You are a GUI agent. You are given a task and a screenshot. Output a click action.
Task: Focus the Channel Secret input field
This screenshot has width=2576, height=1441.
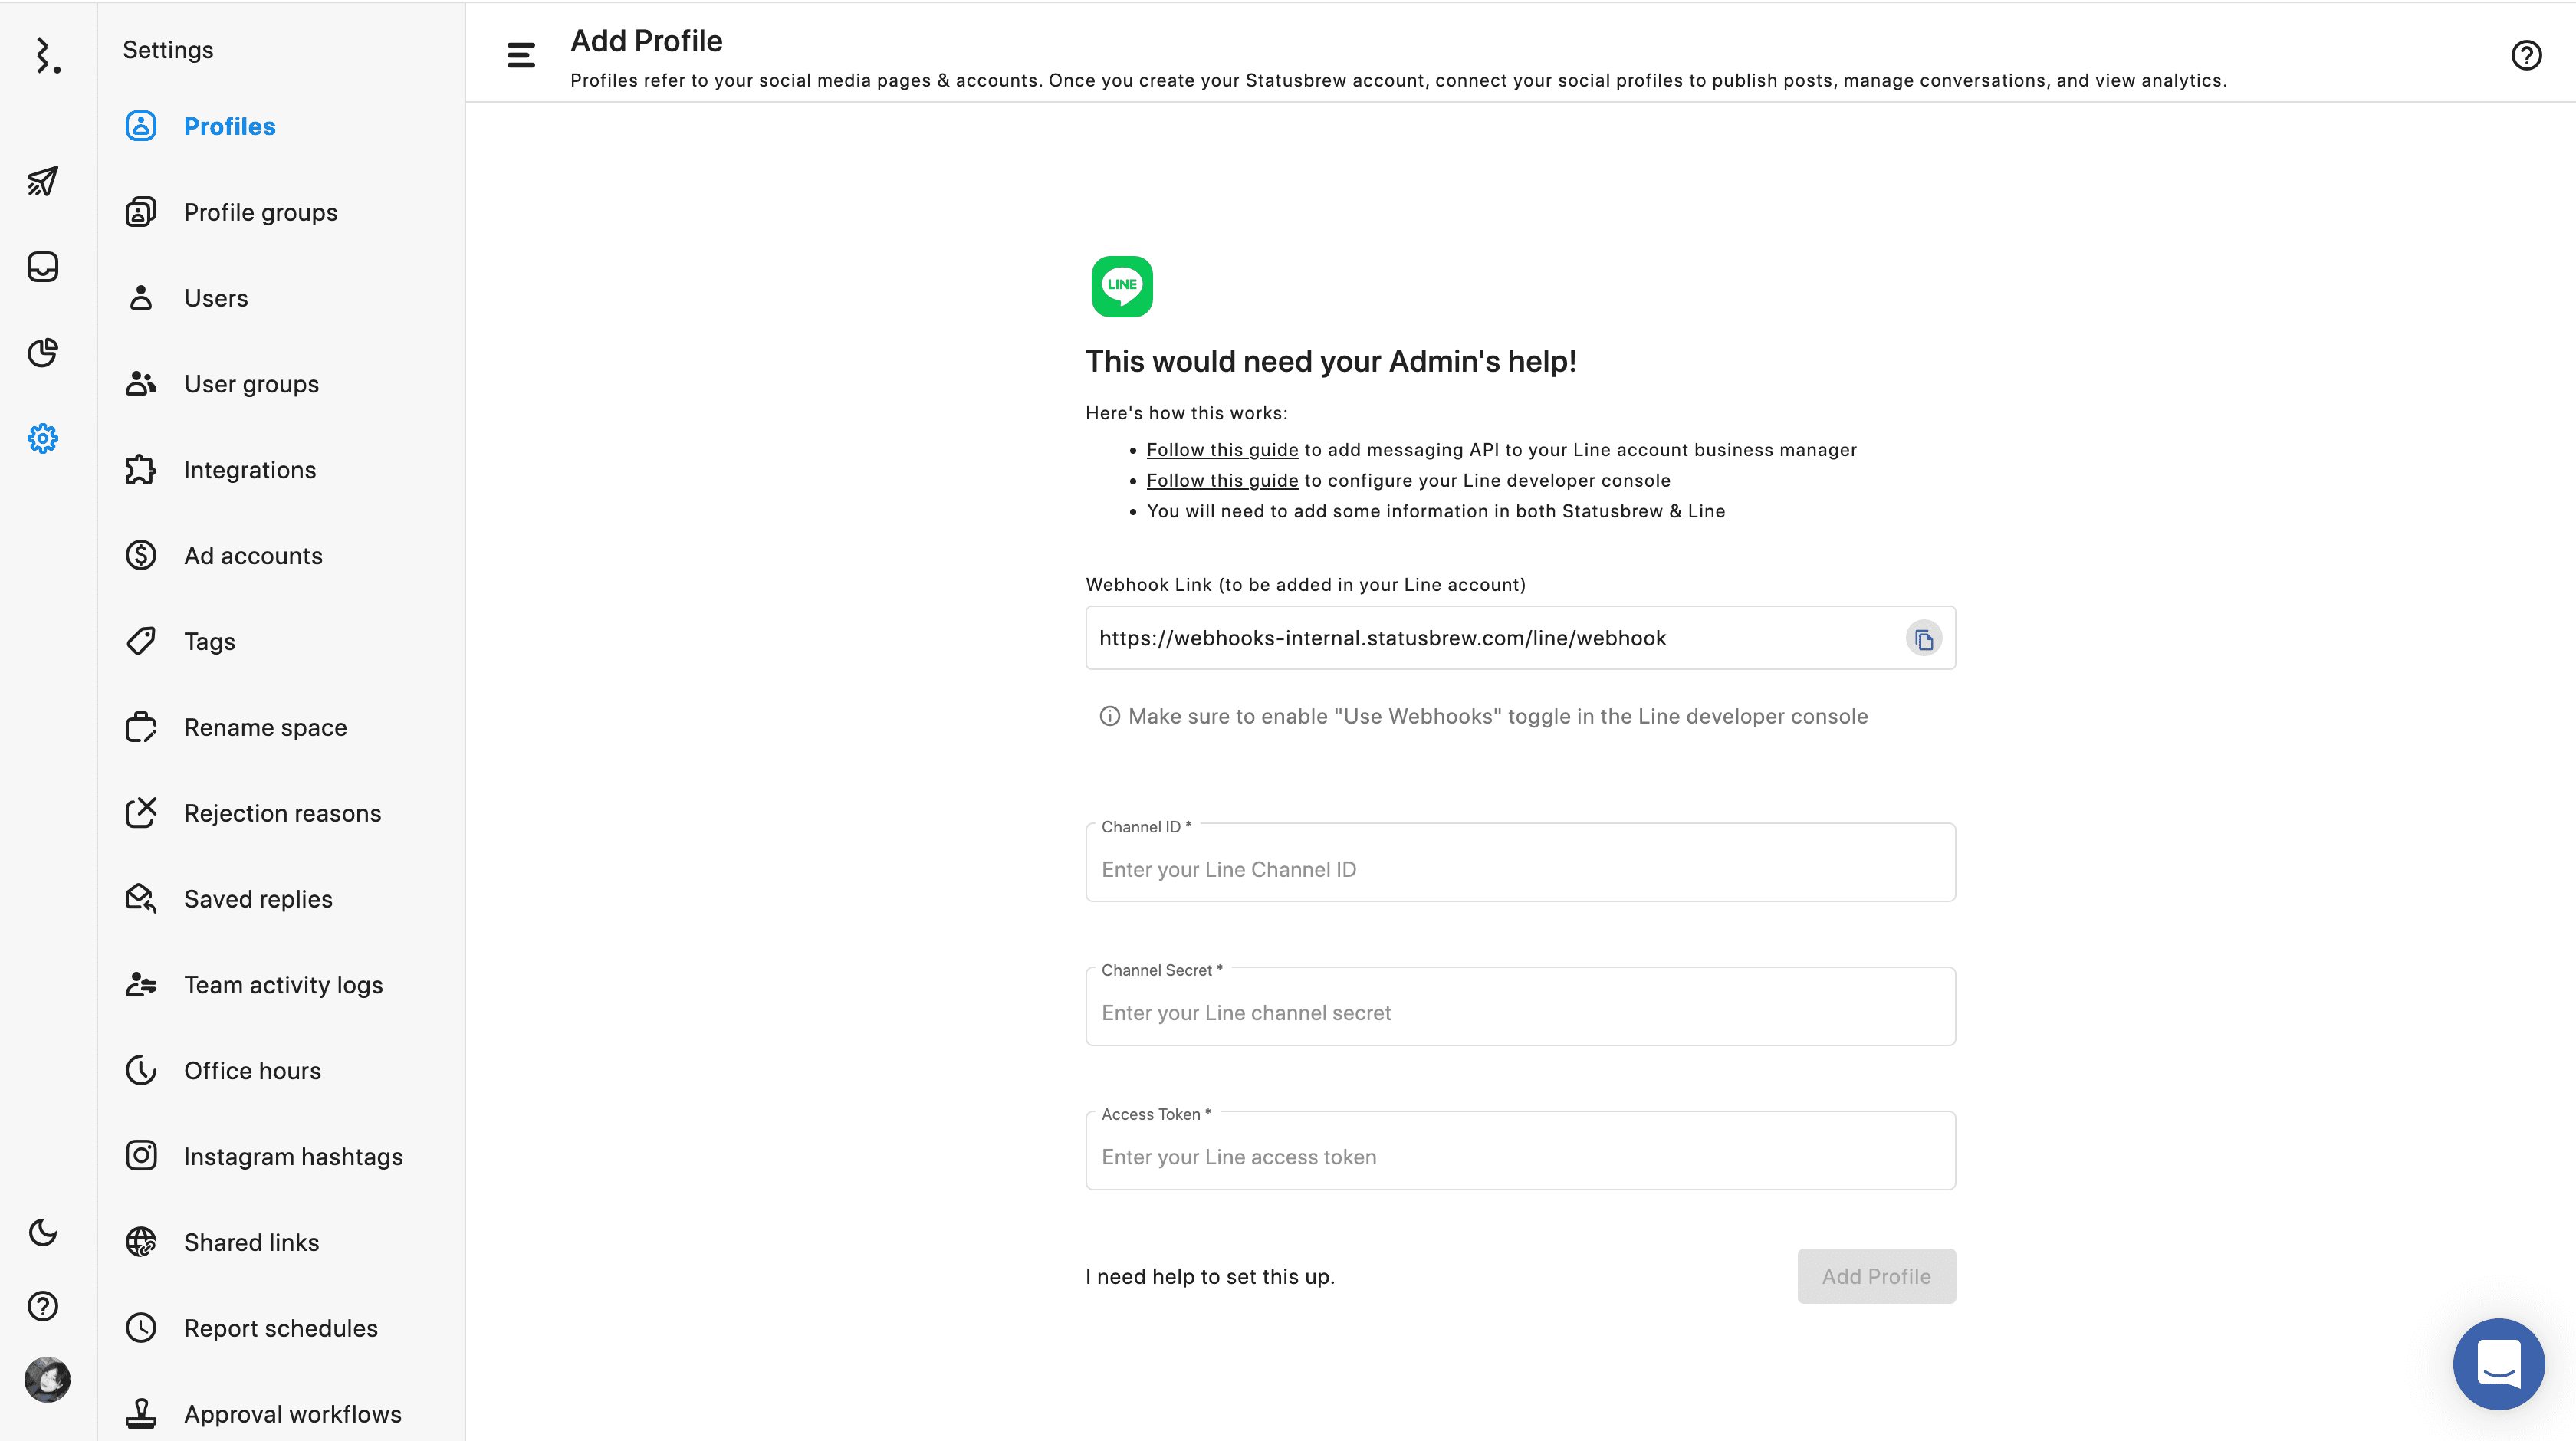1520,1006
